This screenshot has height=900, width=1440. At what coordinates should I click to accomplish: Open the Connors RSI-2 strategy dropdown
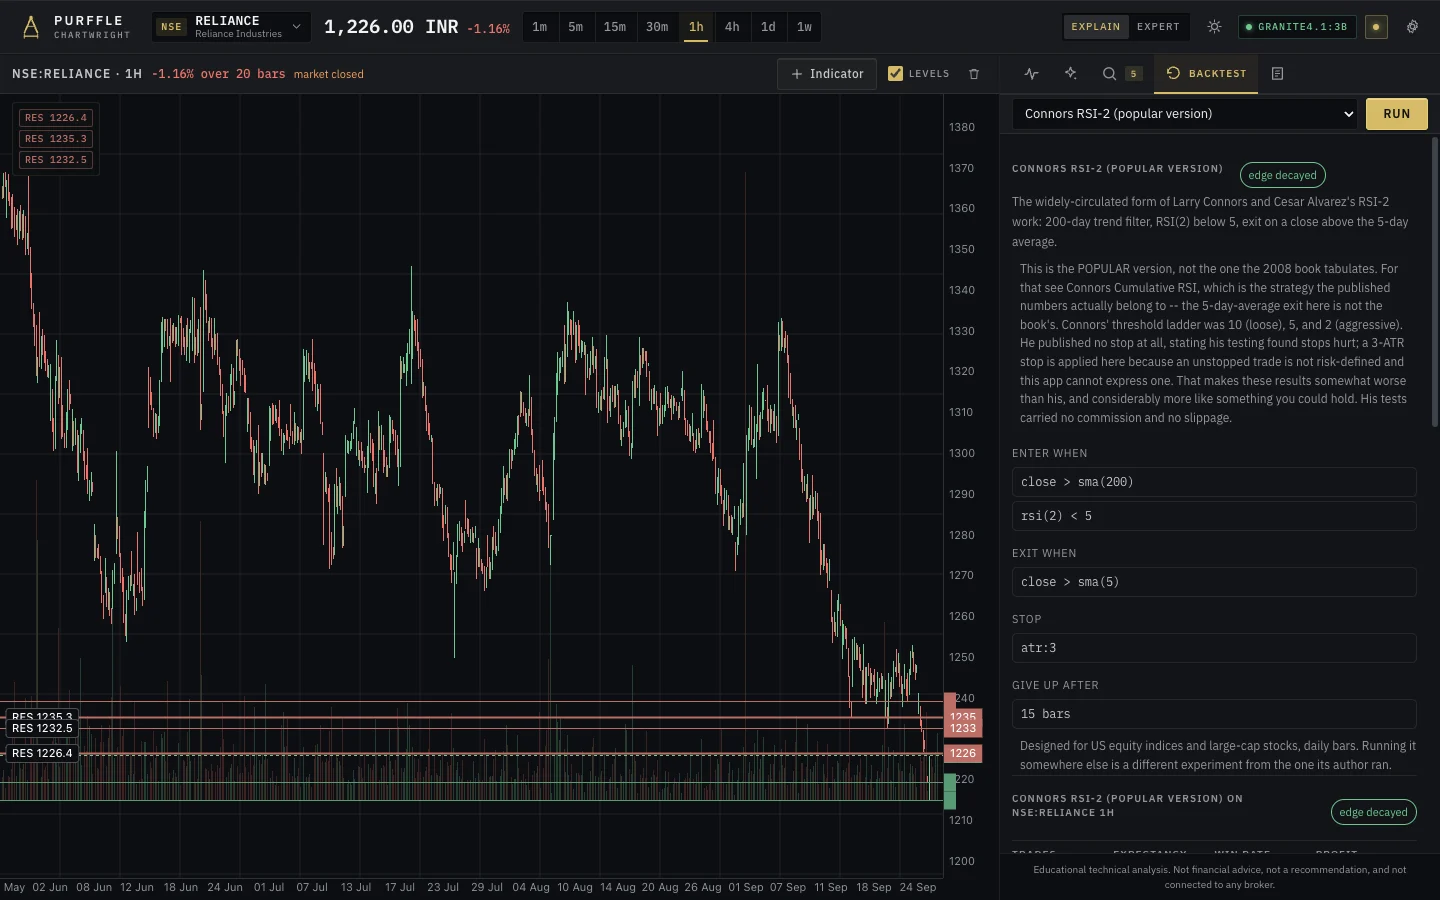coord(1185,114)
